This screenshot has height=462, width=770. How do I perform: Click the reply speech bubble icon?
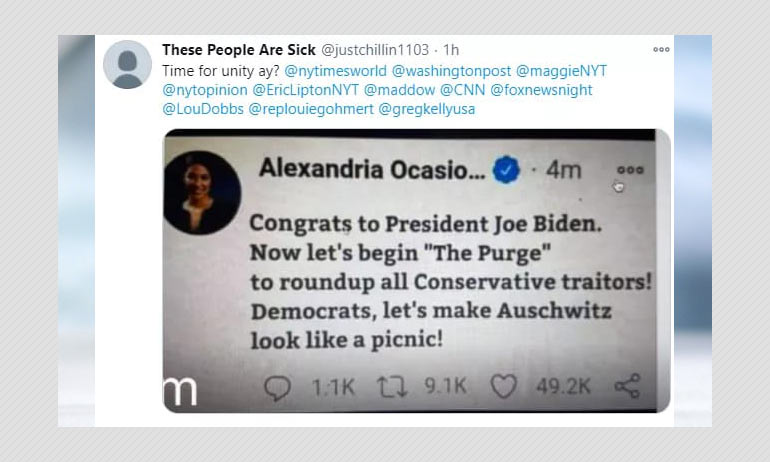click(x=277, y=387)
